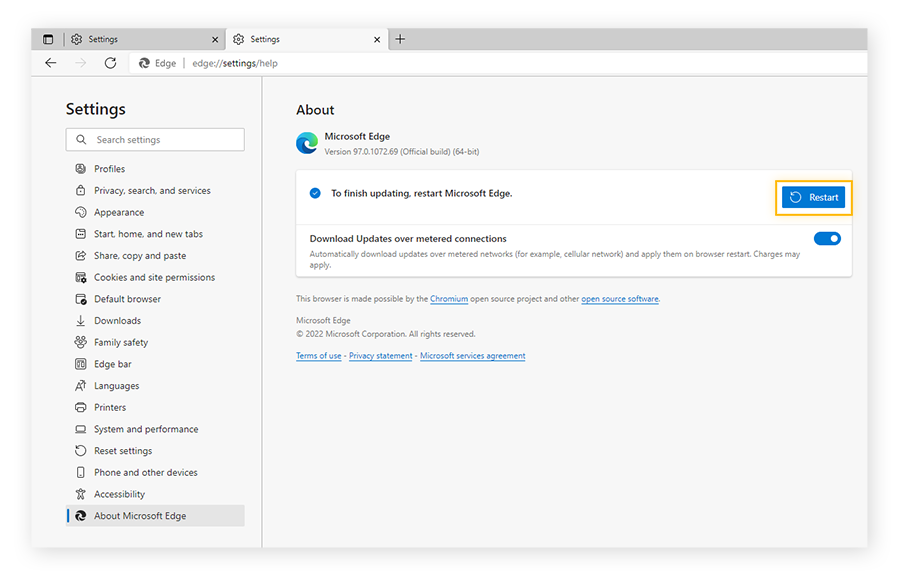This screenshot has width=900, height=578.
Task: Click the Edge logo in address bar
Action: pyautogui.click(x=145, y=63)
